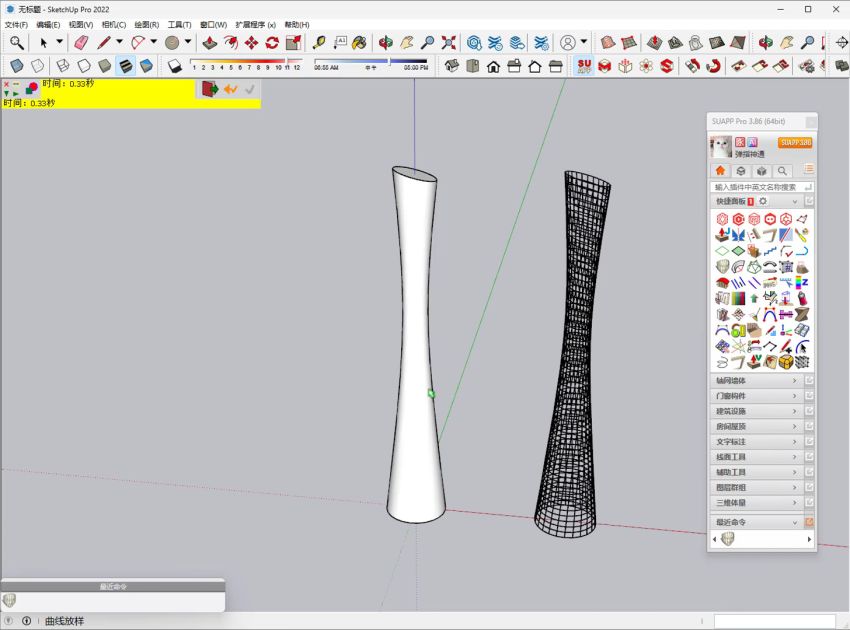This screenshot has width=850, height=630.
Task: Expand the 三维体量 category
Action: (756, 503)
